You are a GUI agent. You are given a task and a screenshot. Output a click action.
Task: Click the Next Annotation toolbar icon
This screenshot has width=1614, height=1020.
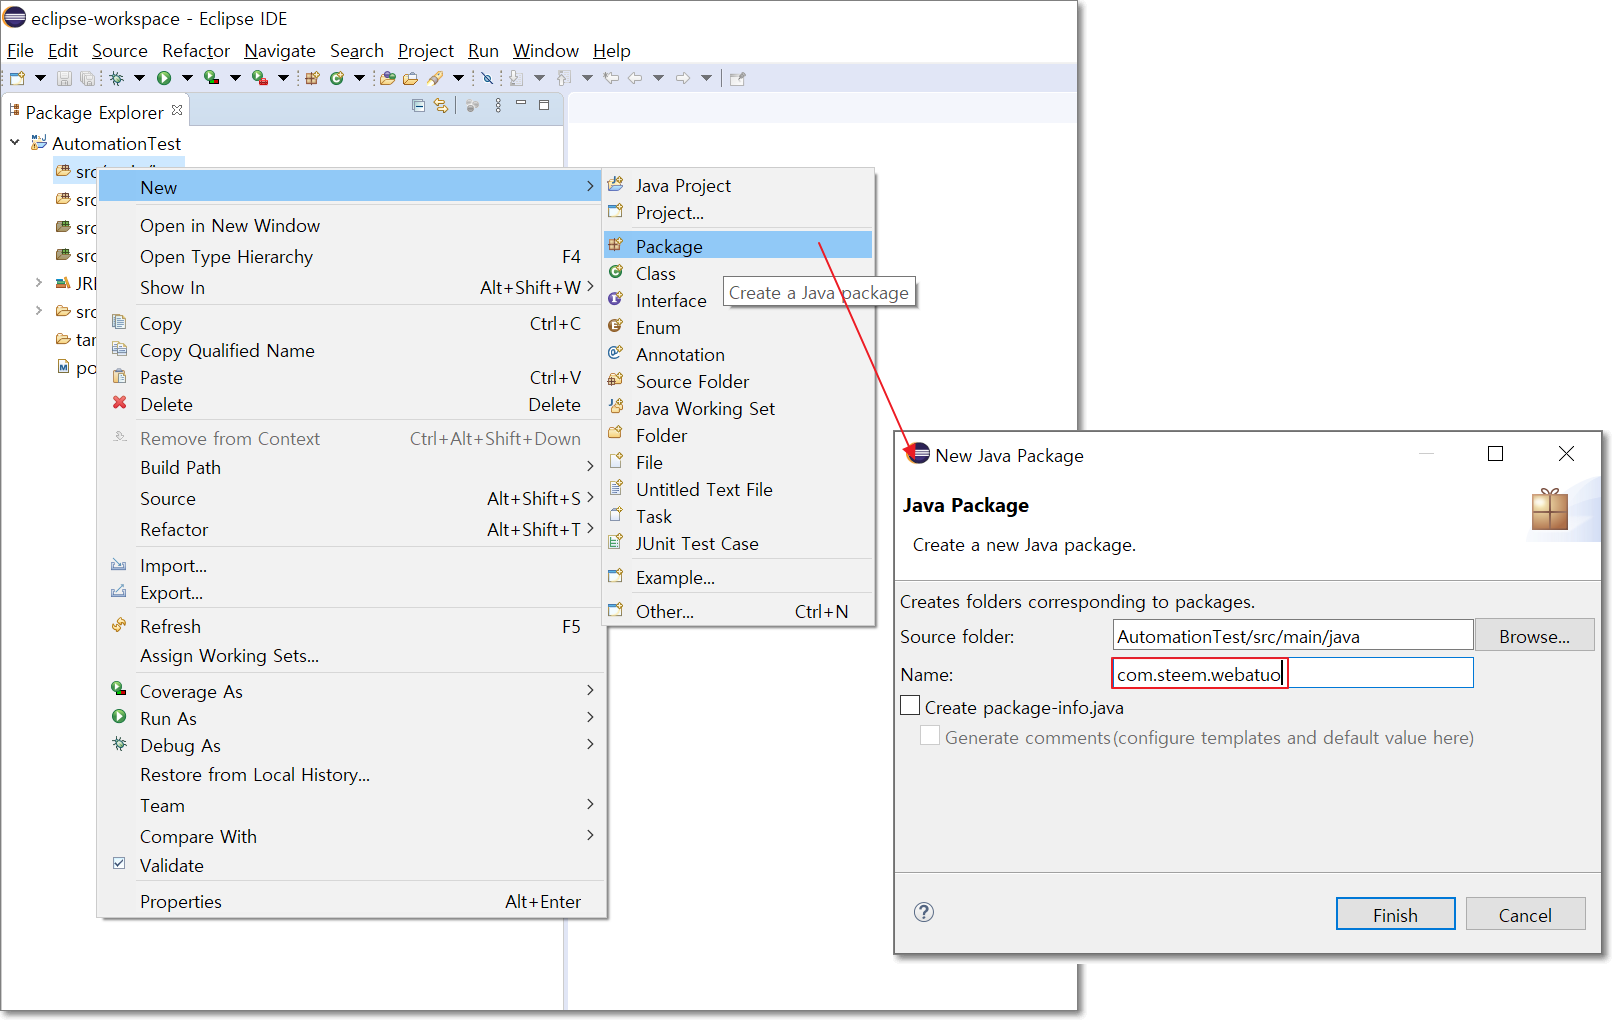516,78
